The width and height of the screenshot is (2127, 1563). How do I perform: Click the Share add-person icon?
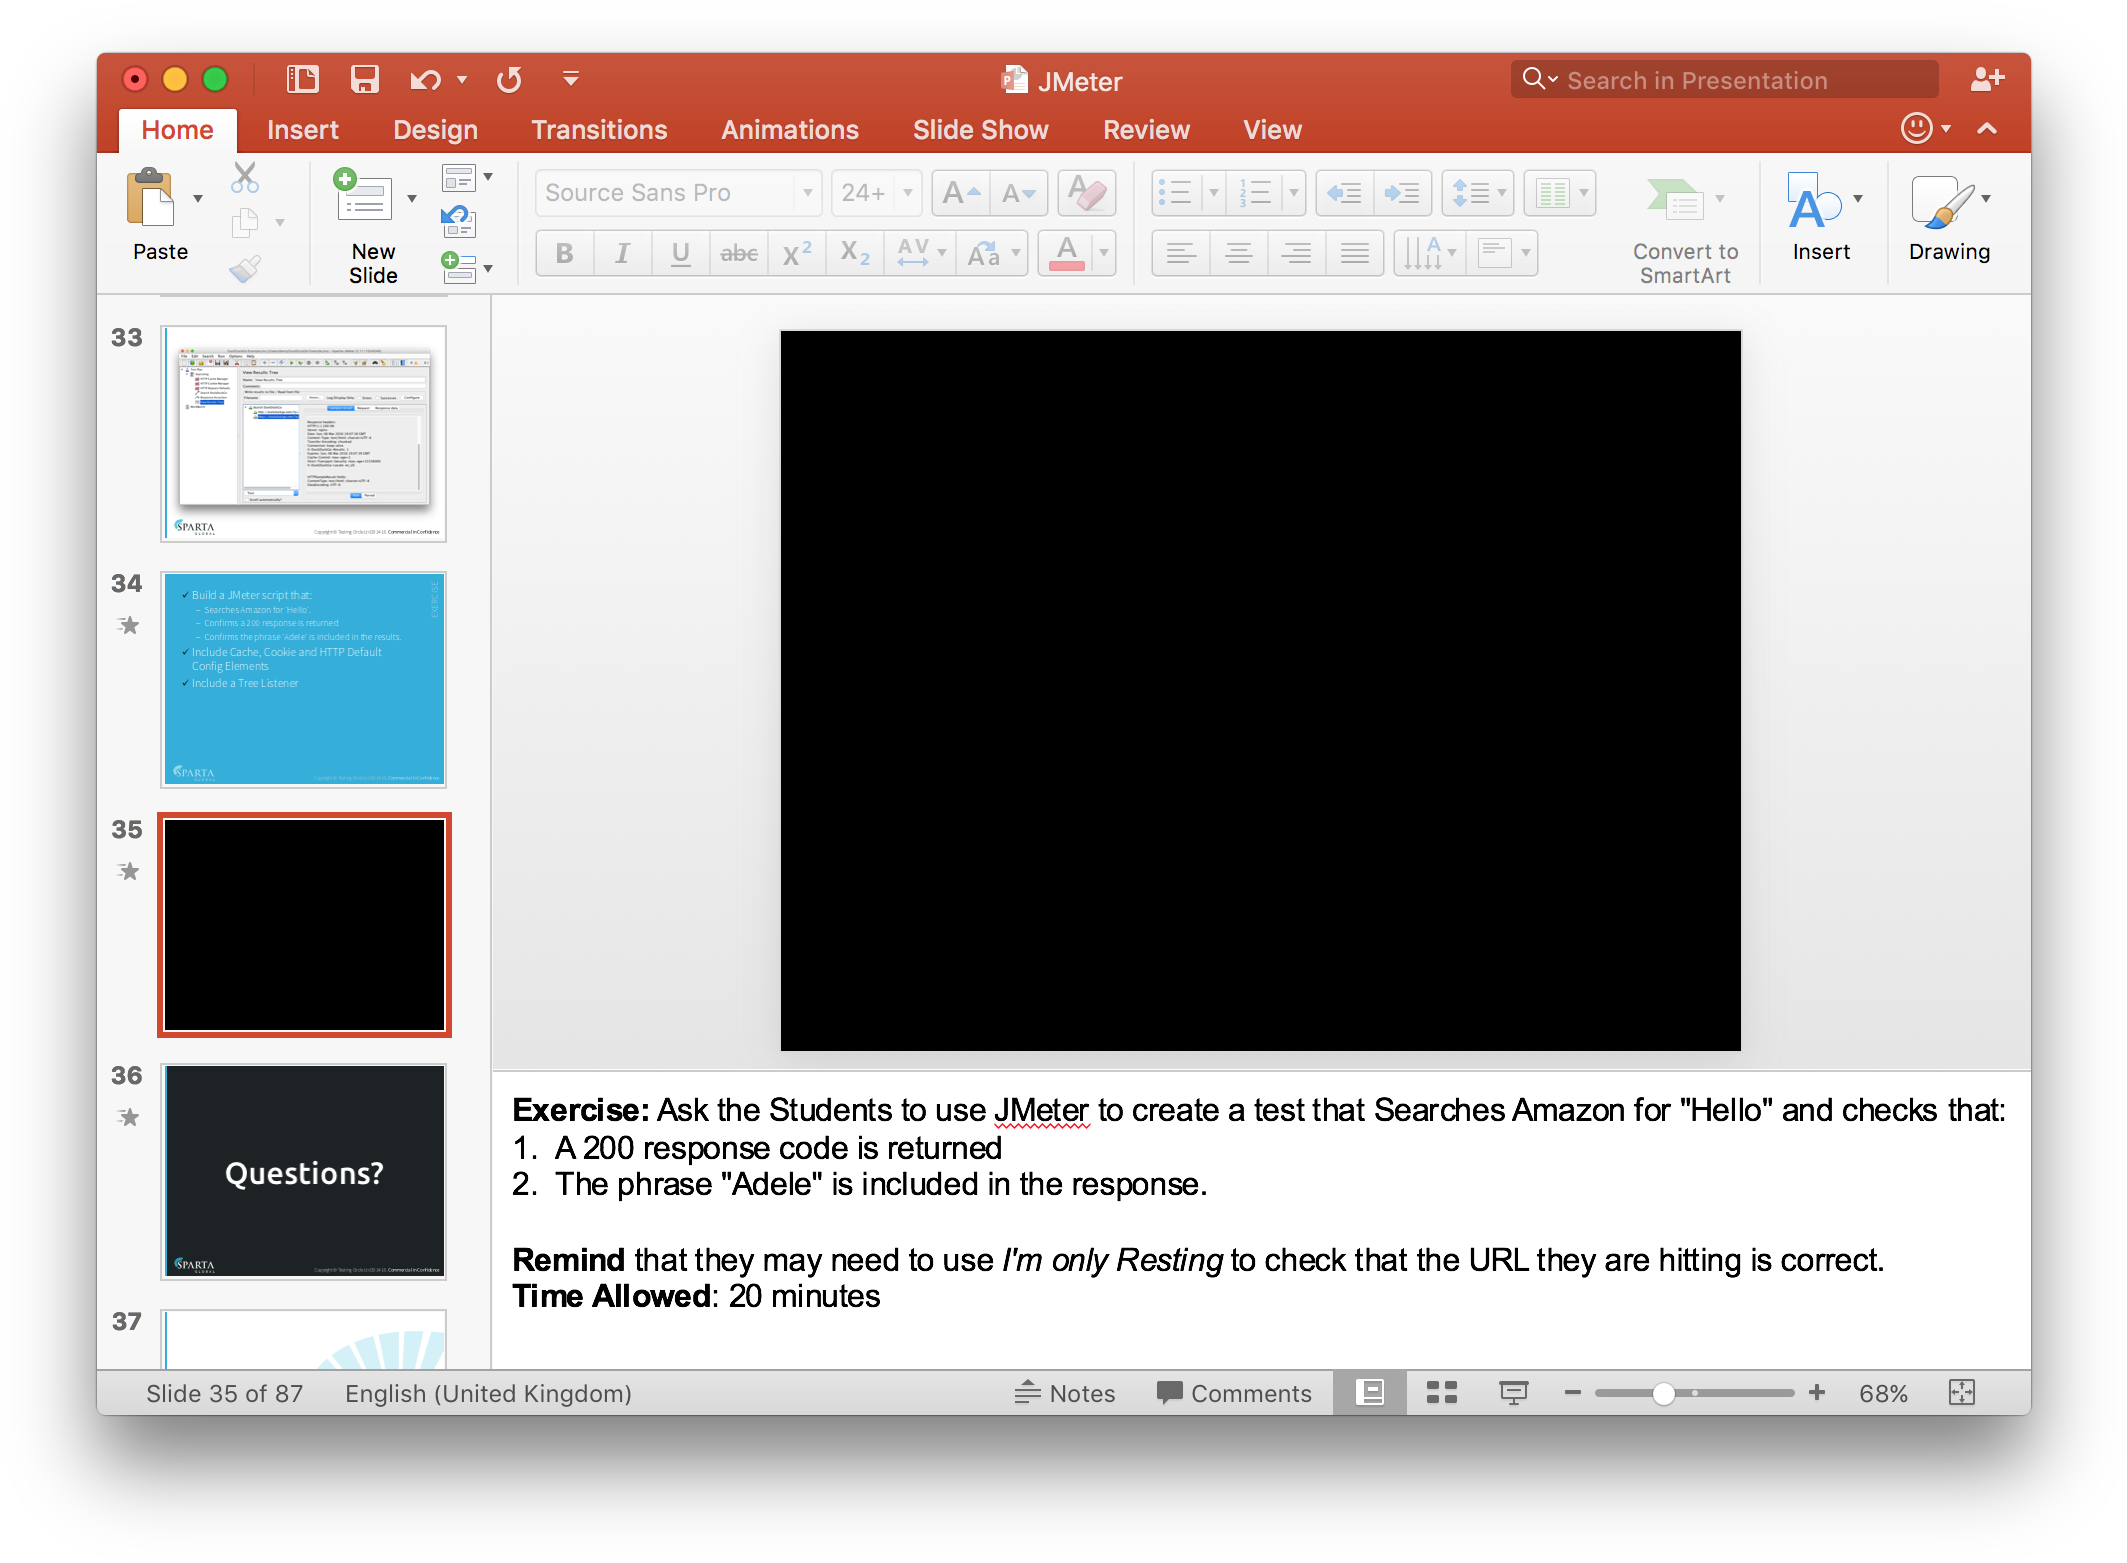[x=1986, y=79]
